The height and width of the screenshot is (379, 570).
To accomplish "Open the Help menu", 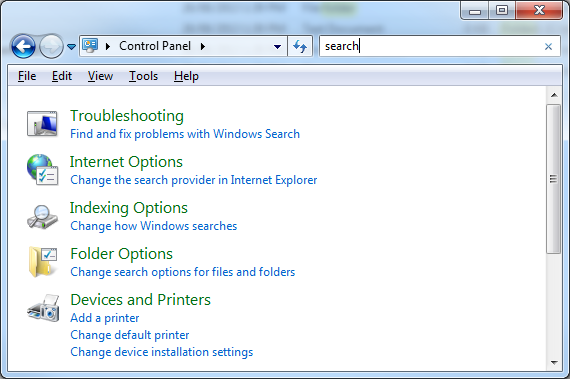I will point(186,76).
